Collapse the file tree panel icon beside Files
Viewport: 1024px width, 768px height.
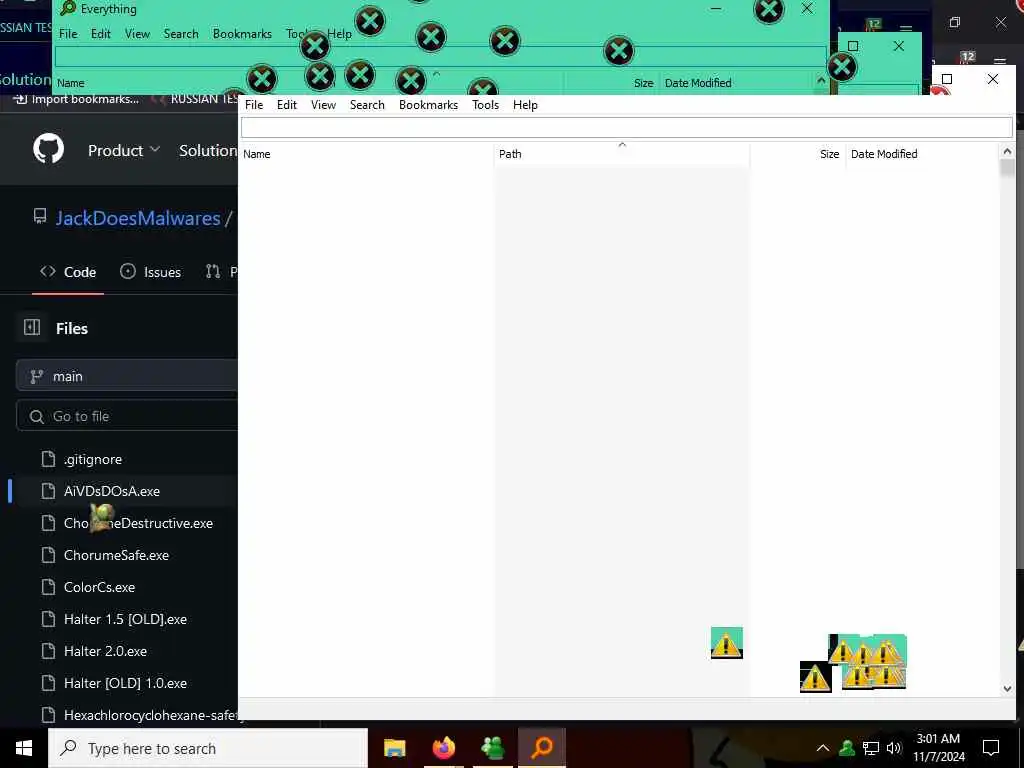point(32,327)
